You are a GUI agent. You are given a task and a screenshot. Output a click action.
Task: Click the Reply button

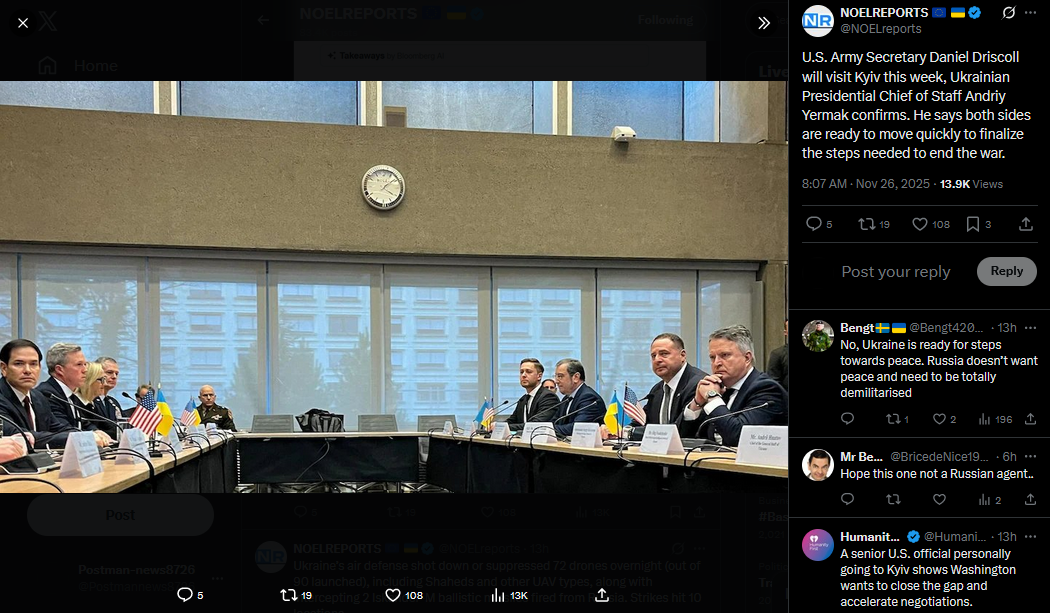click(1006, 271)
